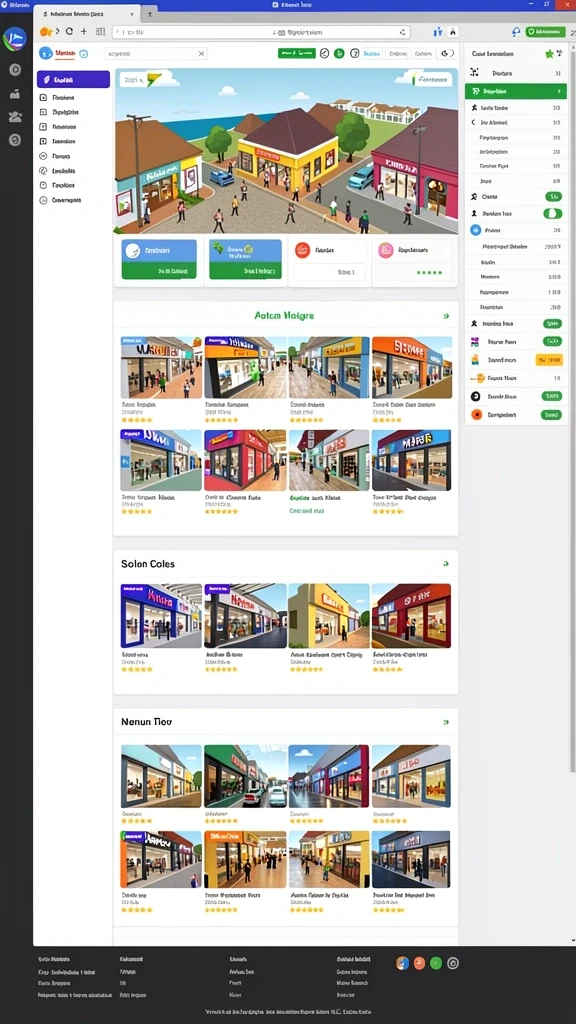The height and width of the screenshot is (1024, 576).
Task: Click the black round icon near right panel bottom
Action: pyautogui.click(x=475, y=396)
